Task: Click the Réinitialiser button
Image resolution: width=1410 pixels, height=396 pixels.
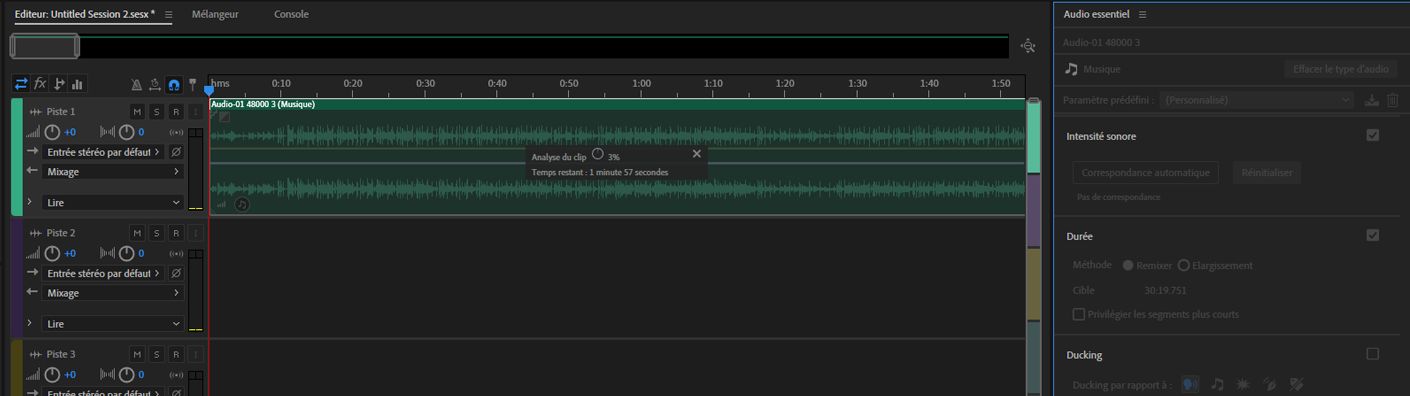Action: click(x=1267, y=173)
